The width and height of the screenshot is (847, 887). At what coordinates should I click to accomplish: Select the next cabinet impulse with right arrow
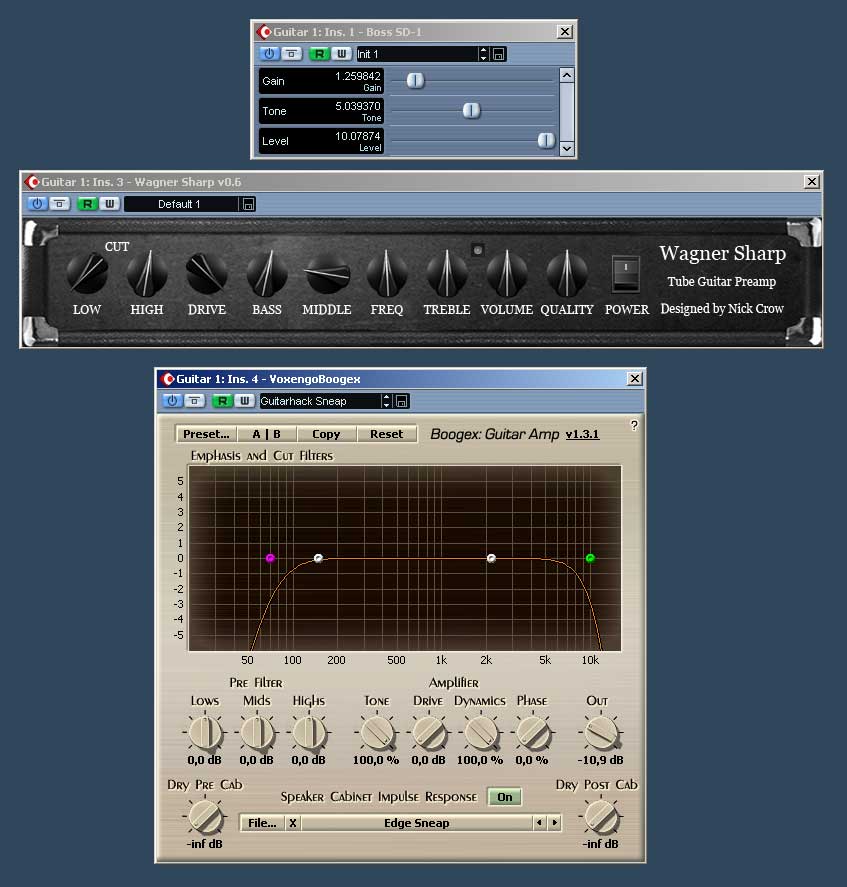[x=555, y=823]
